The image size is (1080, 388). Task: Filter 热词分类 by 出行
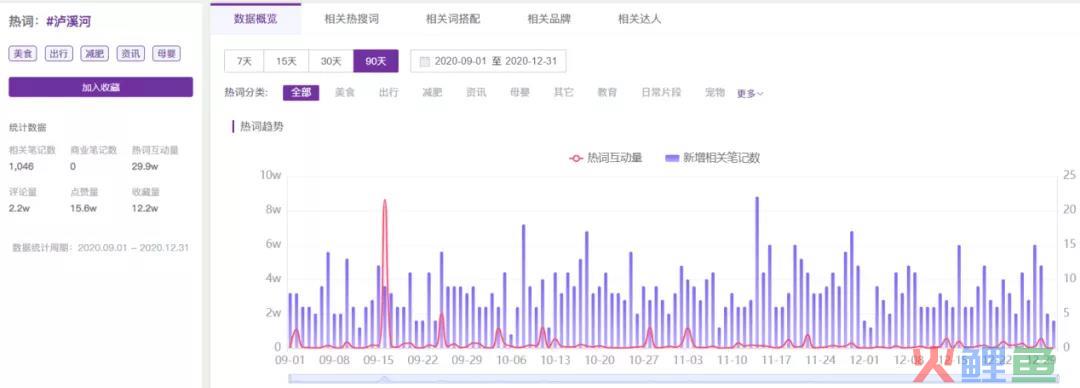coord(388,93)
